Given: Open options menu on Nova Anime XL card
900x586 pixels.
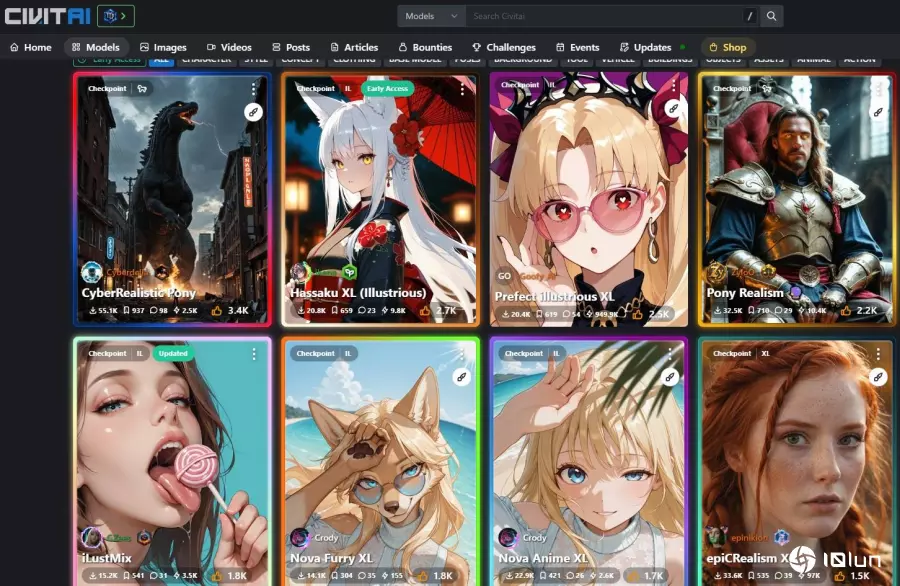Looking at the screenshot, I should point(670,354).
